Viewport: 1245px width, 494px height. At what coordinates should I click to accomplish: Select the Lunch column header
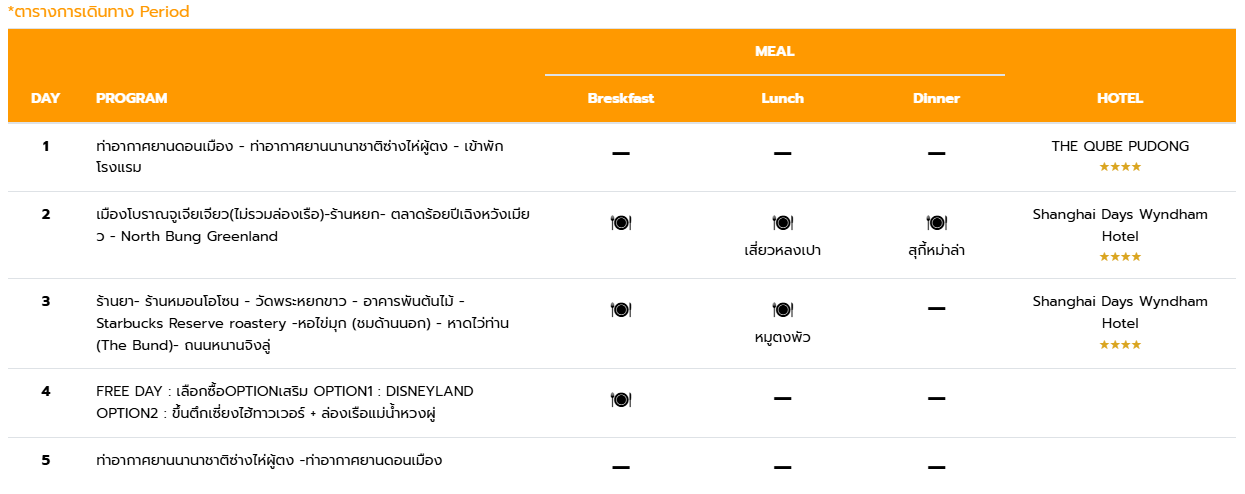[783, 98]
